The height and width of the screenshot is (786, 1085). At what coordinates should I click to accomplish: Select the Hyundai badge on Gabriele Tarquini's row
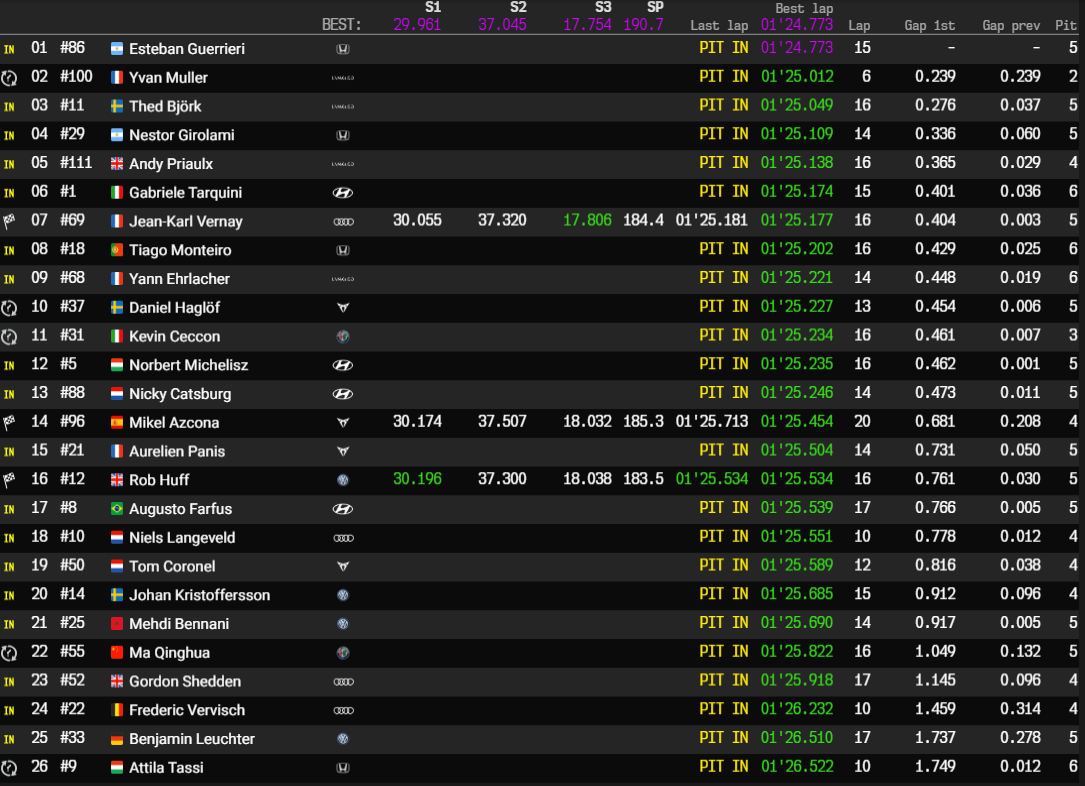344,192
